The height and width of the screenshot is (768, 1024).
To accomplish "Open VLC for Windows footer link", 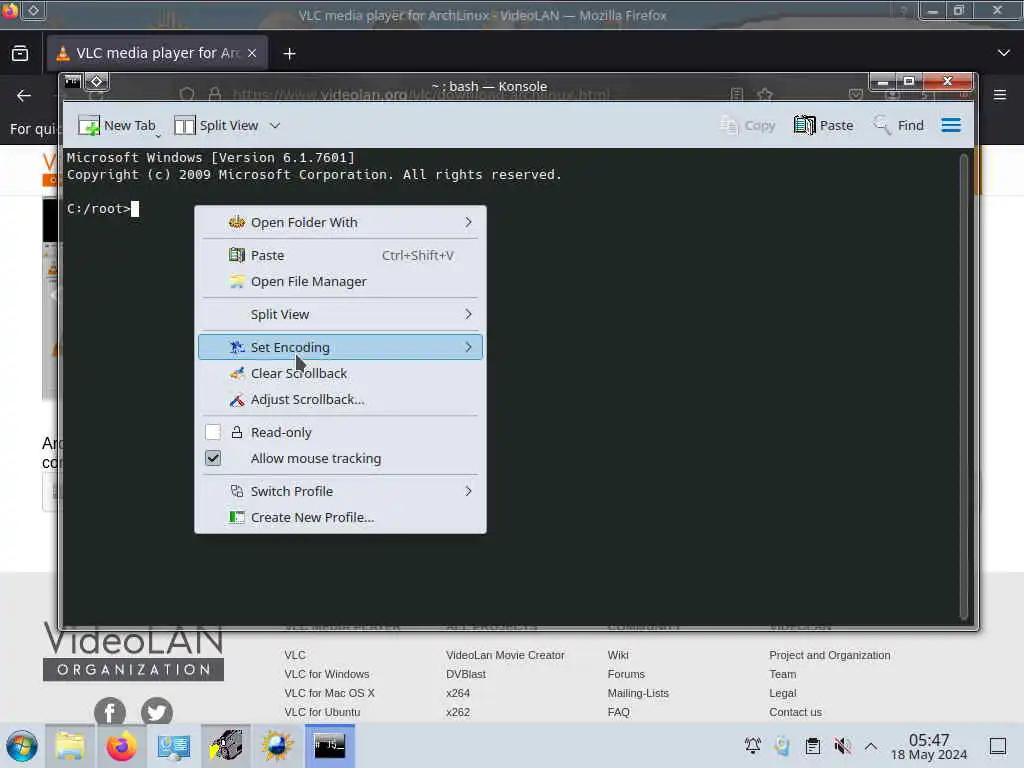I will pyautogui.click(x=327, y=674).
